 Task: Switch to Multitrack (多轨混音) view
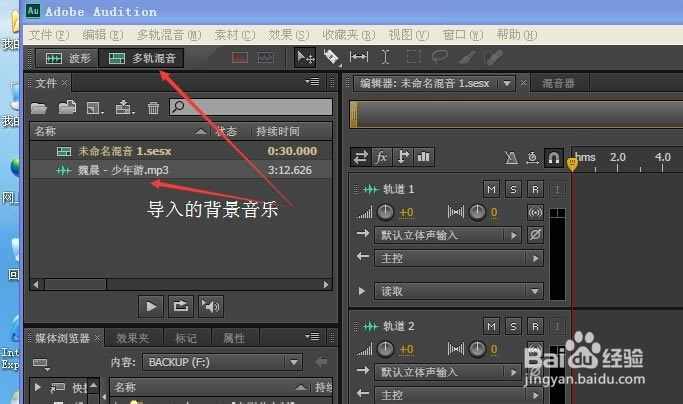tap(142, 58)
